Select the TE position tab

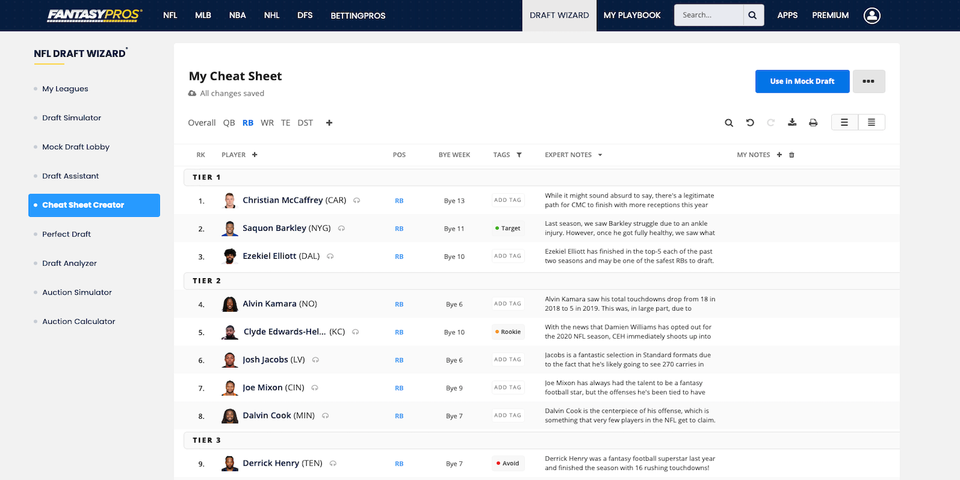point(285,123)
